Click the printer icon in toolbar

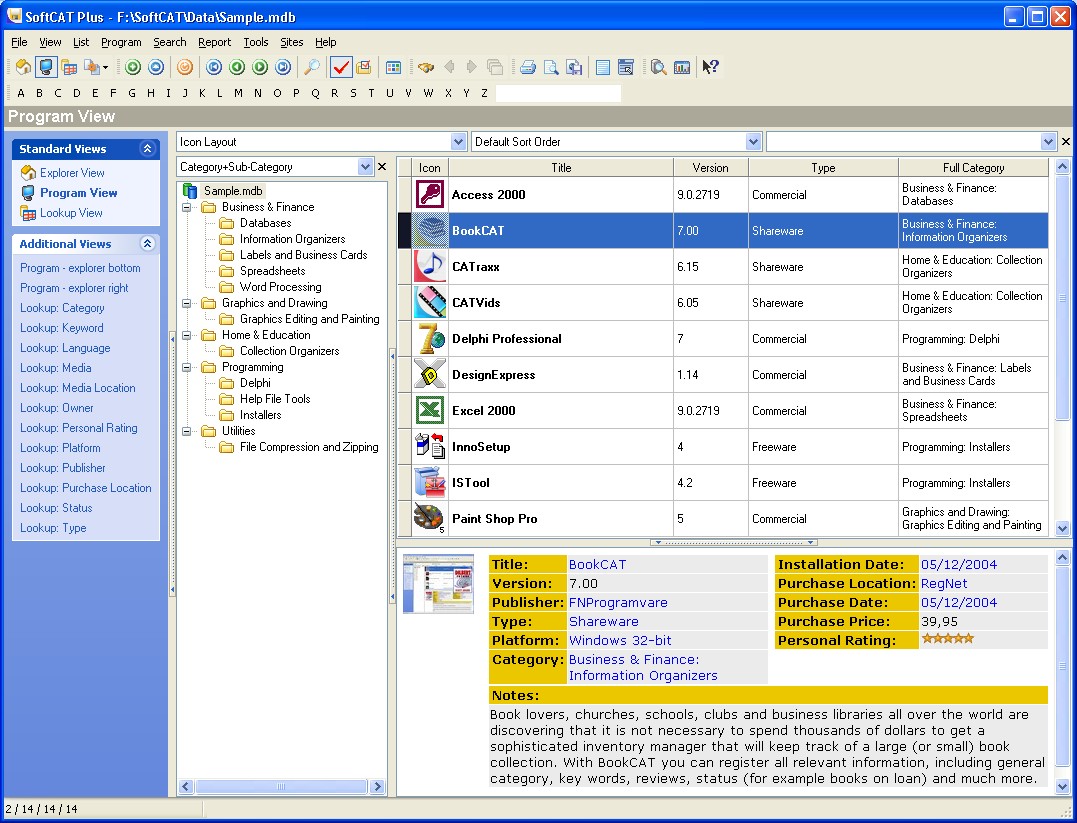[x=528, y=67]
